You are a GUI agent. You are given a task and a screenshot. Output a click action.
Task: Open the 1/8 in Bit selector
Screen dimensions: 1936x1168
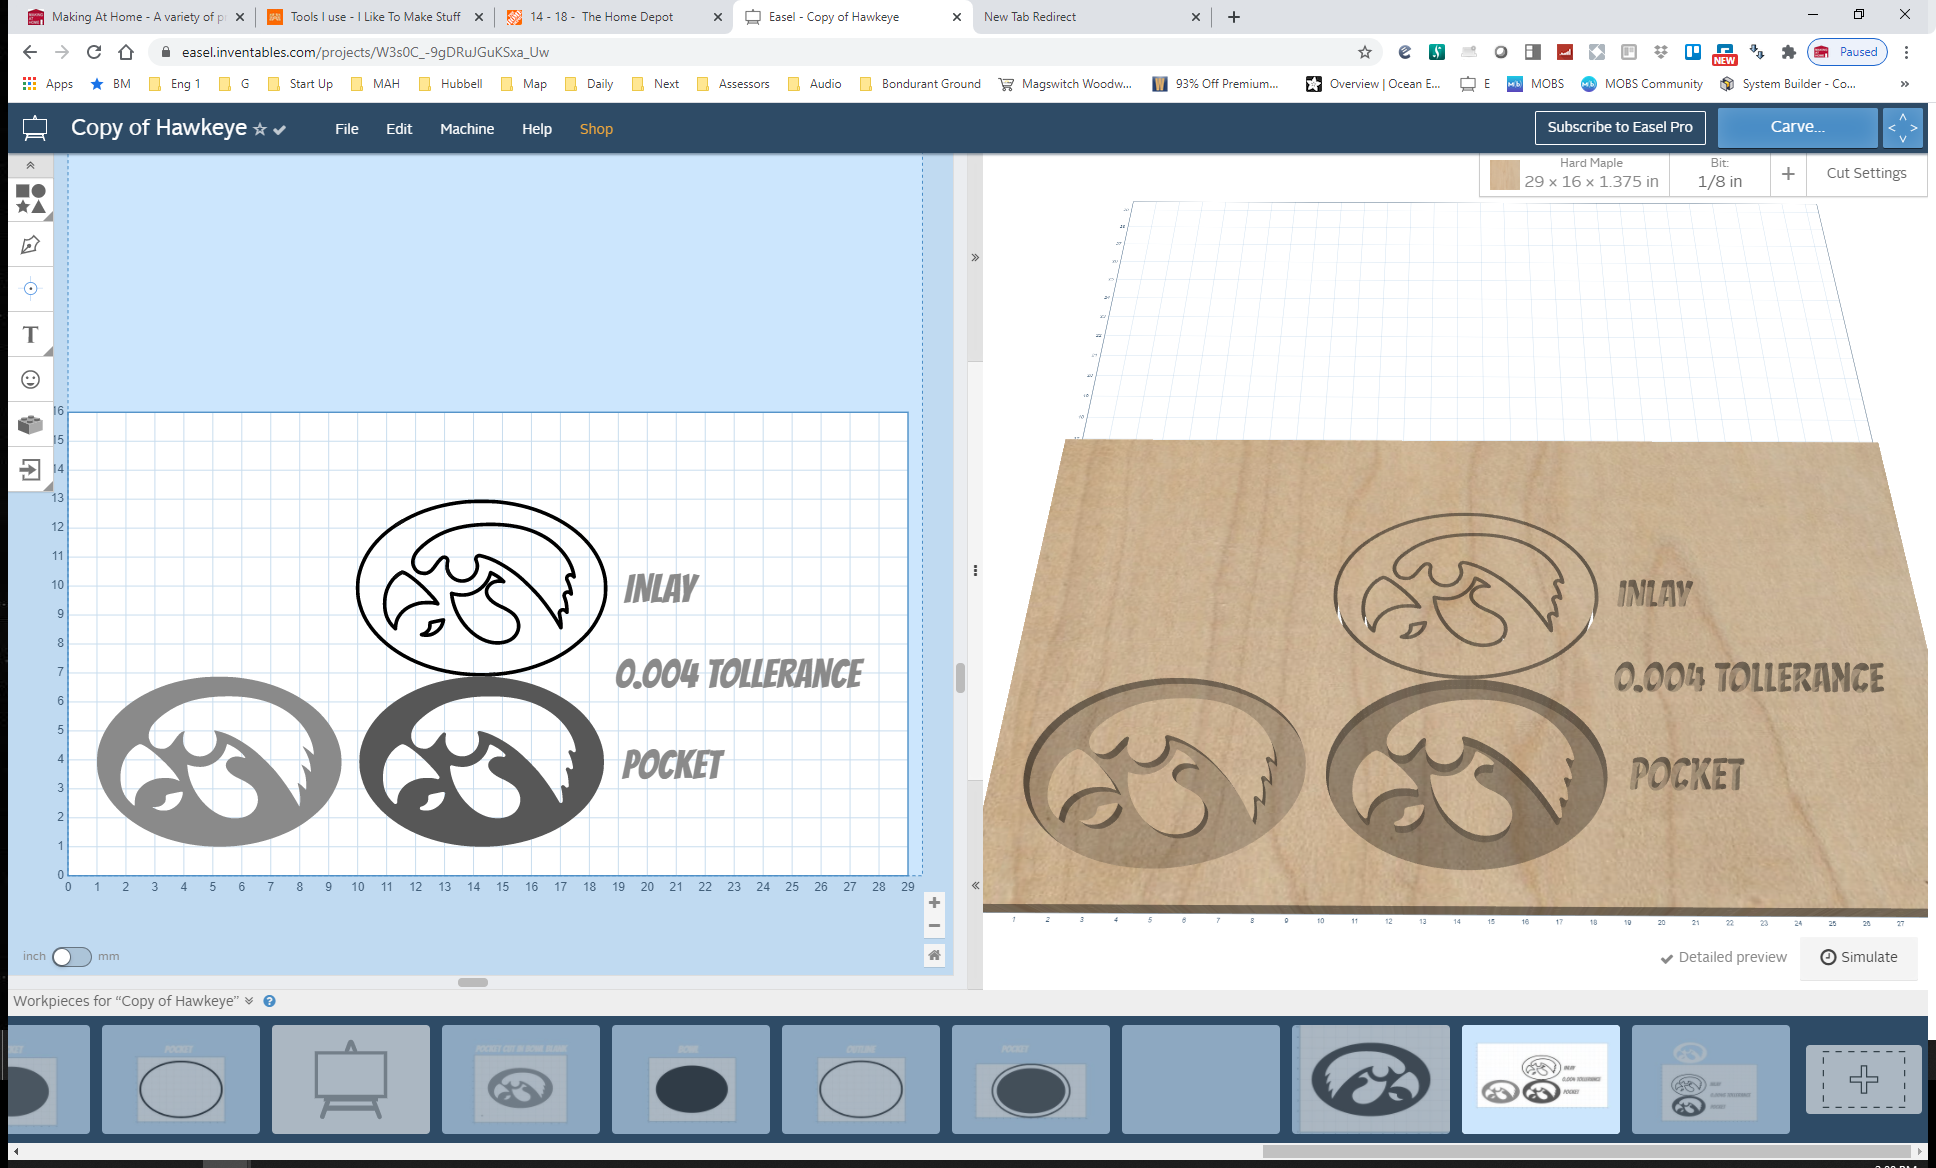click(x=1719, y=174)
